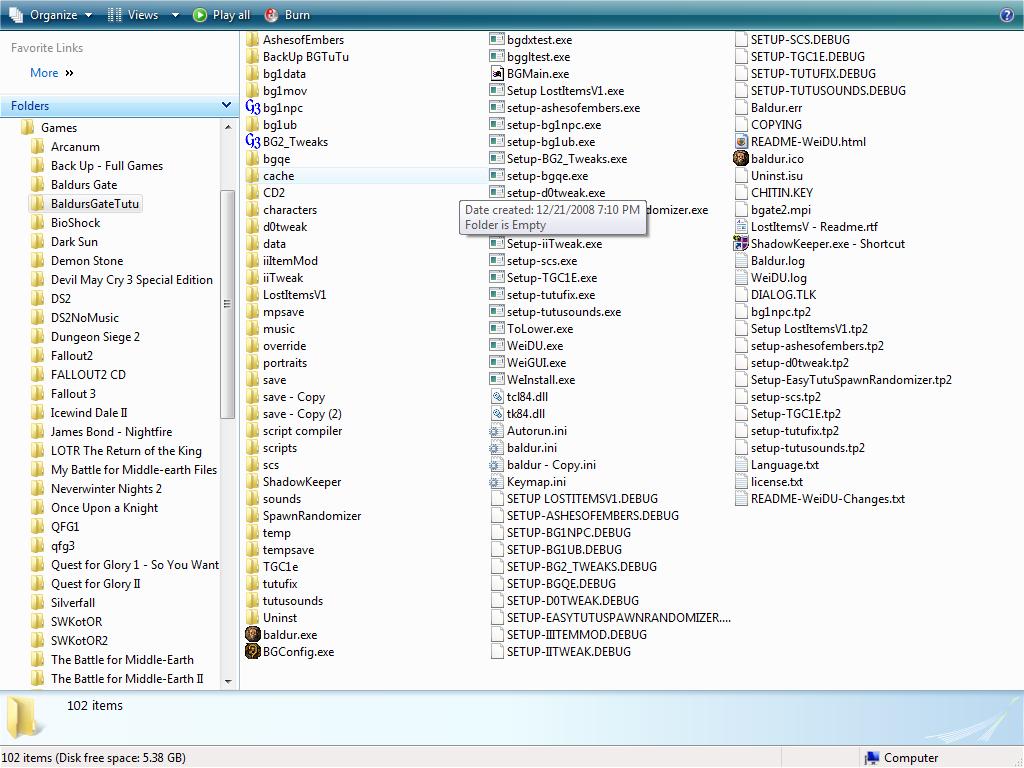Viewport: 1024px width, 768px height.
Task: Select the README-WeiDU.html file icon
Action: (741, 142)
